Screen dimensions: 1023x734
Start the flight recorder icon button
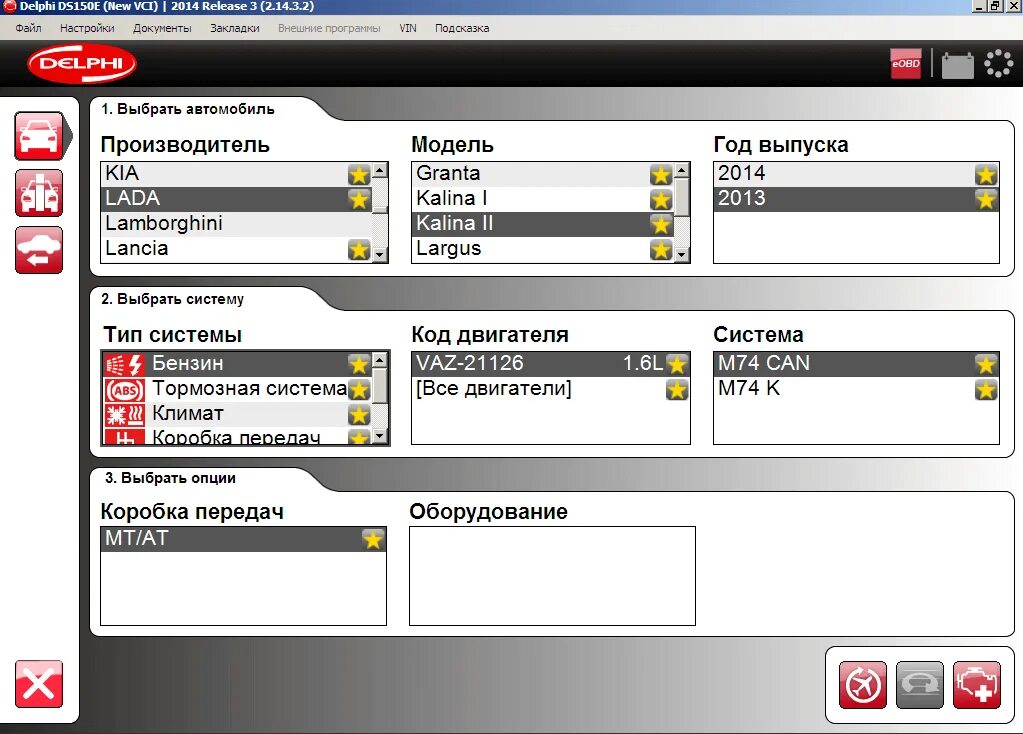863,685
